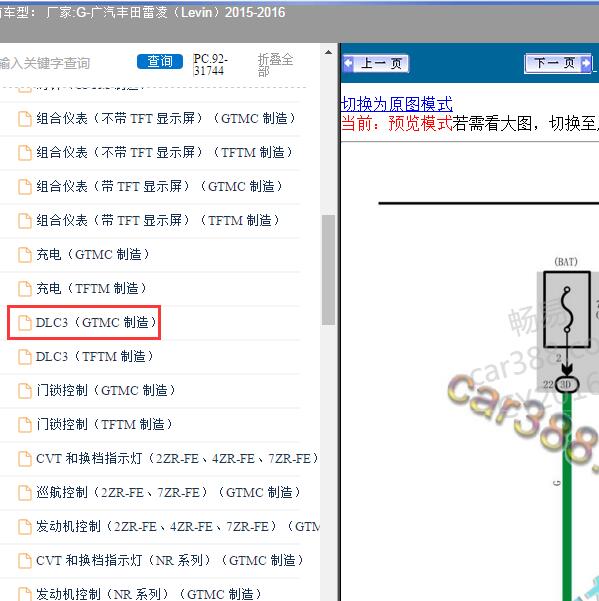
Task: Click the PC.92-31744 code text
Action: [210, 65]
